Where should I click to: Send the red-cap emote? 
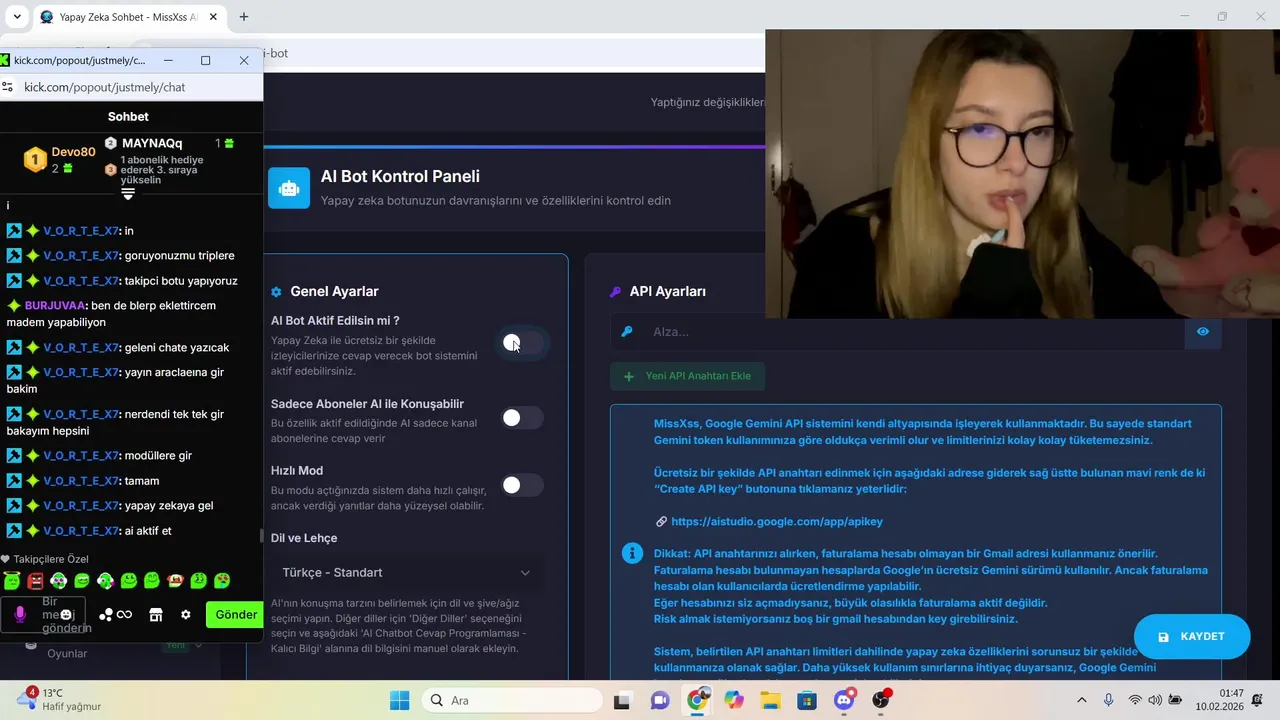click(x=175, y=580)
